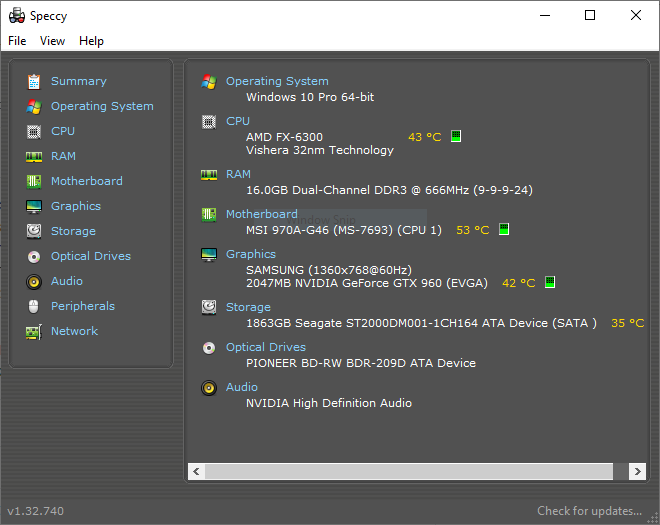
Task: Click the CPU chip icon in summary pane
Action: (209, 122)
